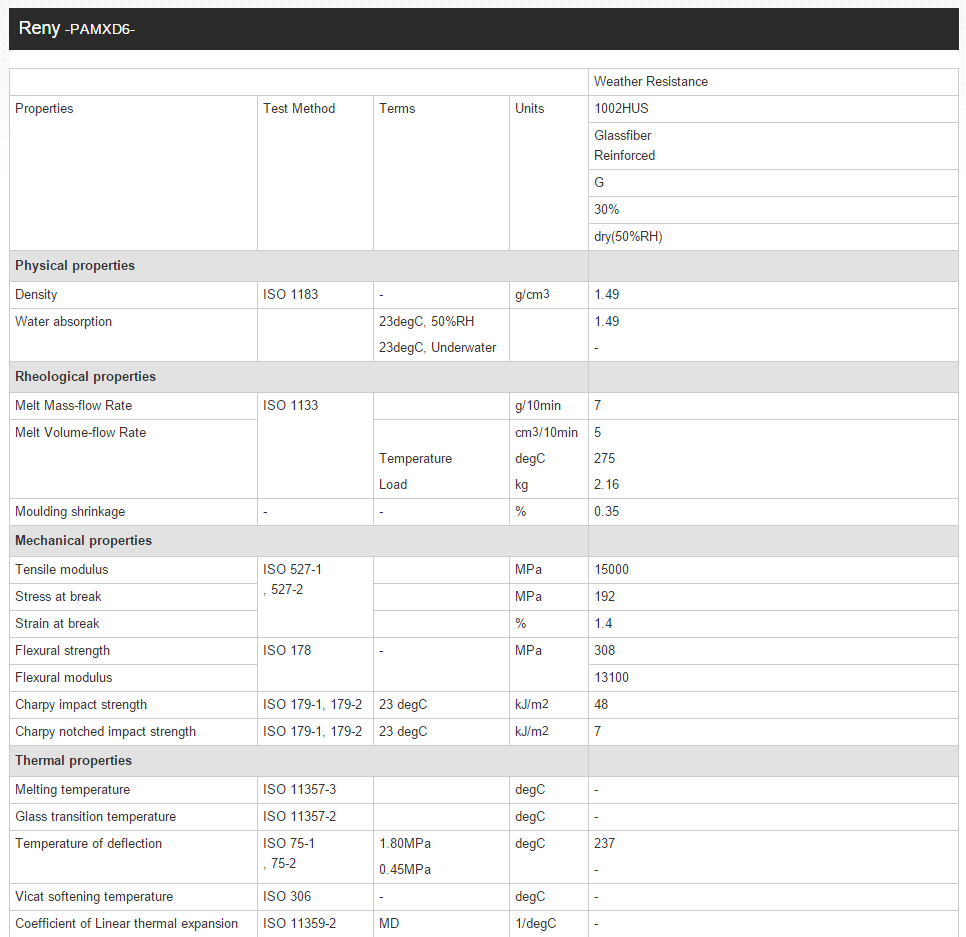Select the 13100 flexural modulus value
The width and height of the screenshot is (966, 937).
tap(611, 678)
